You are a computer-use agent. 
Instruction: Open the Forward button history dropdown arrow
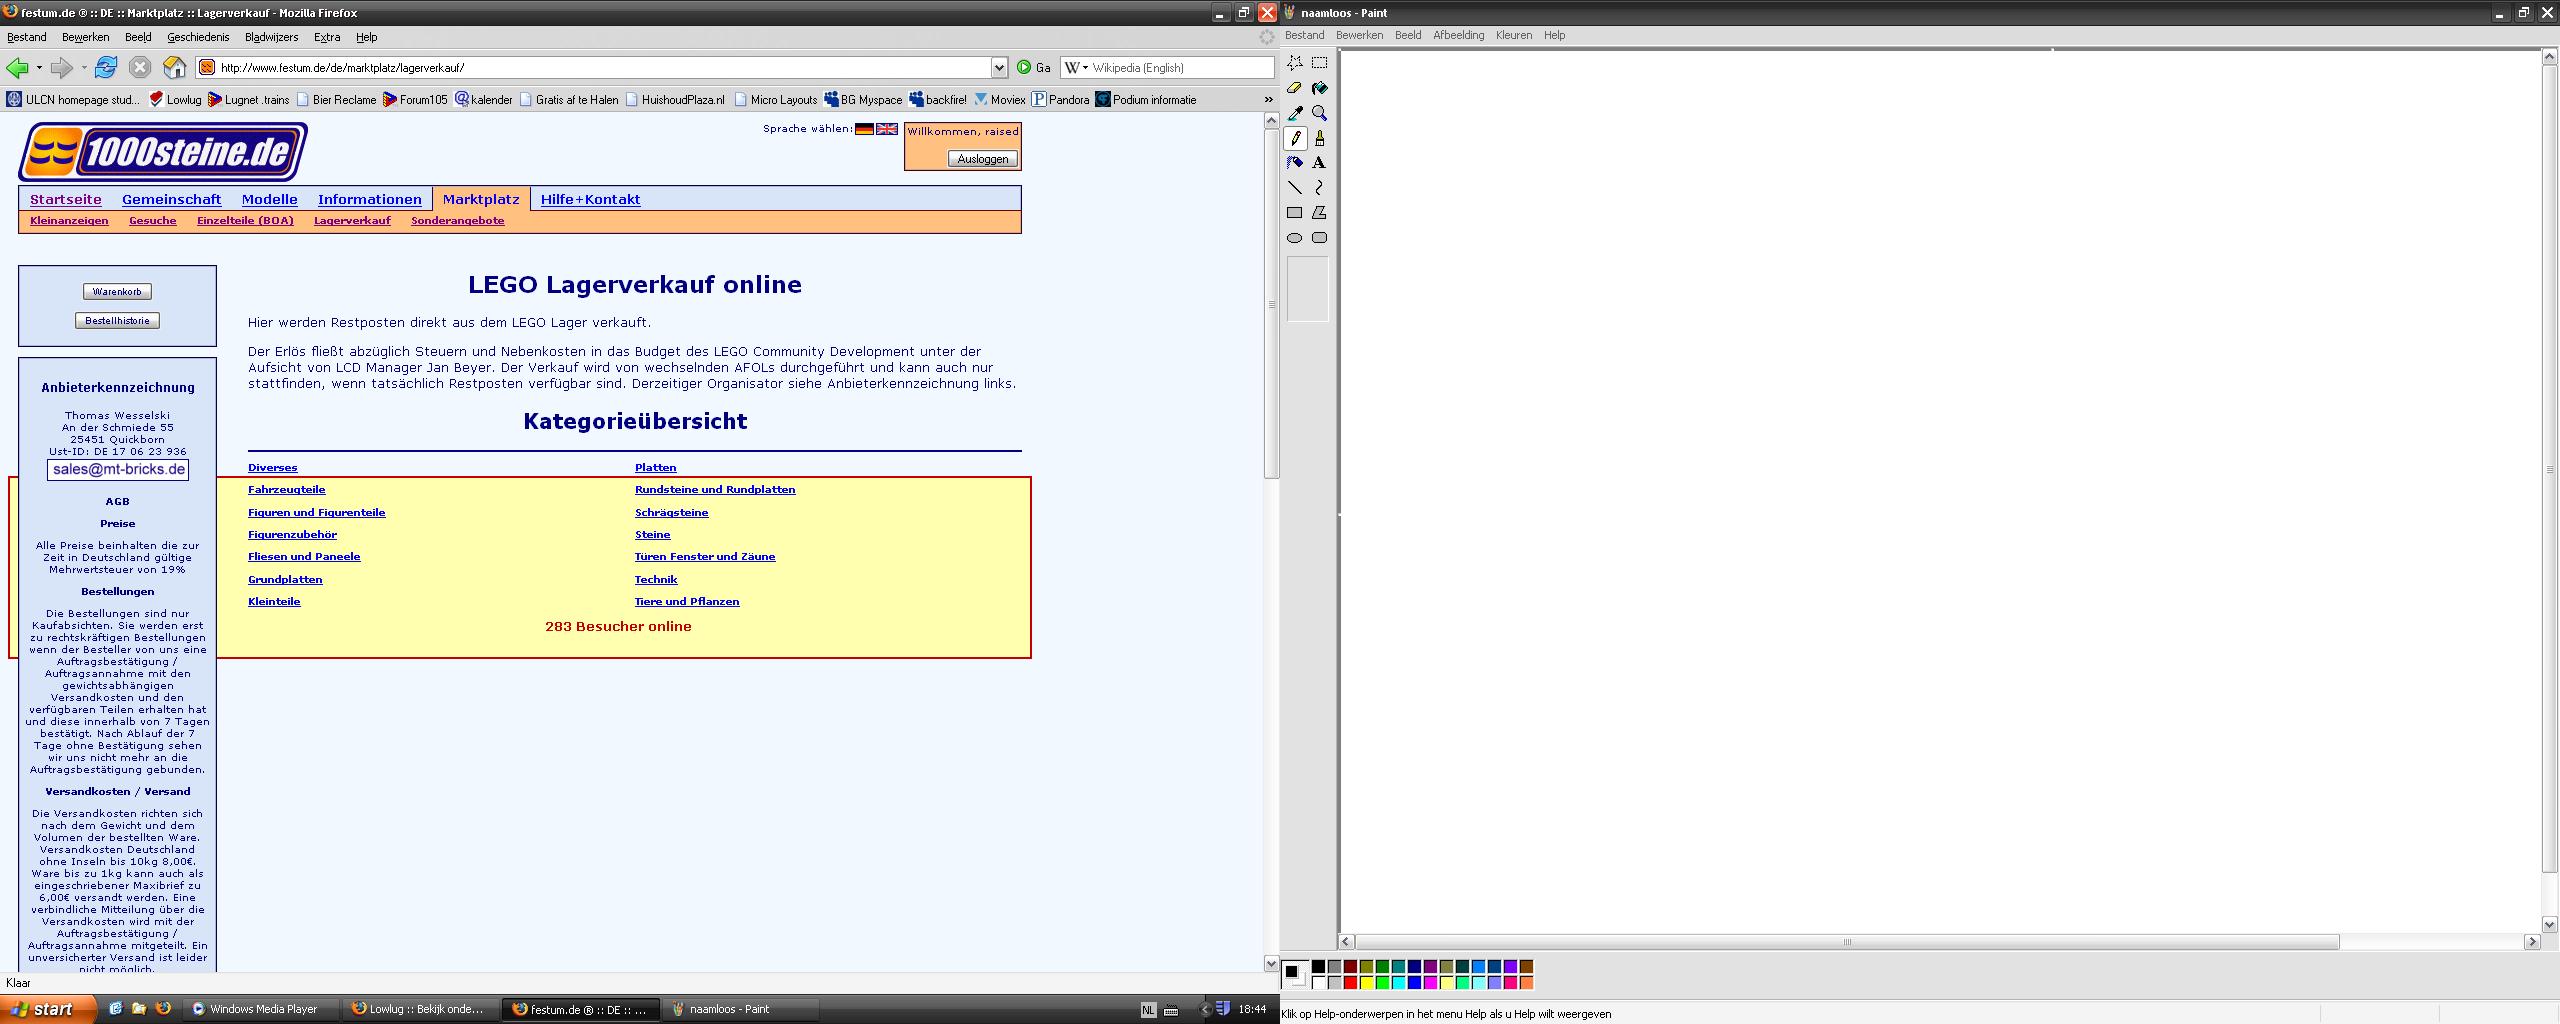[x=84, y=68]
